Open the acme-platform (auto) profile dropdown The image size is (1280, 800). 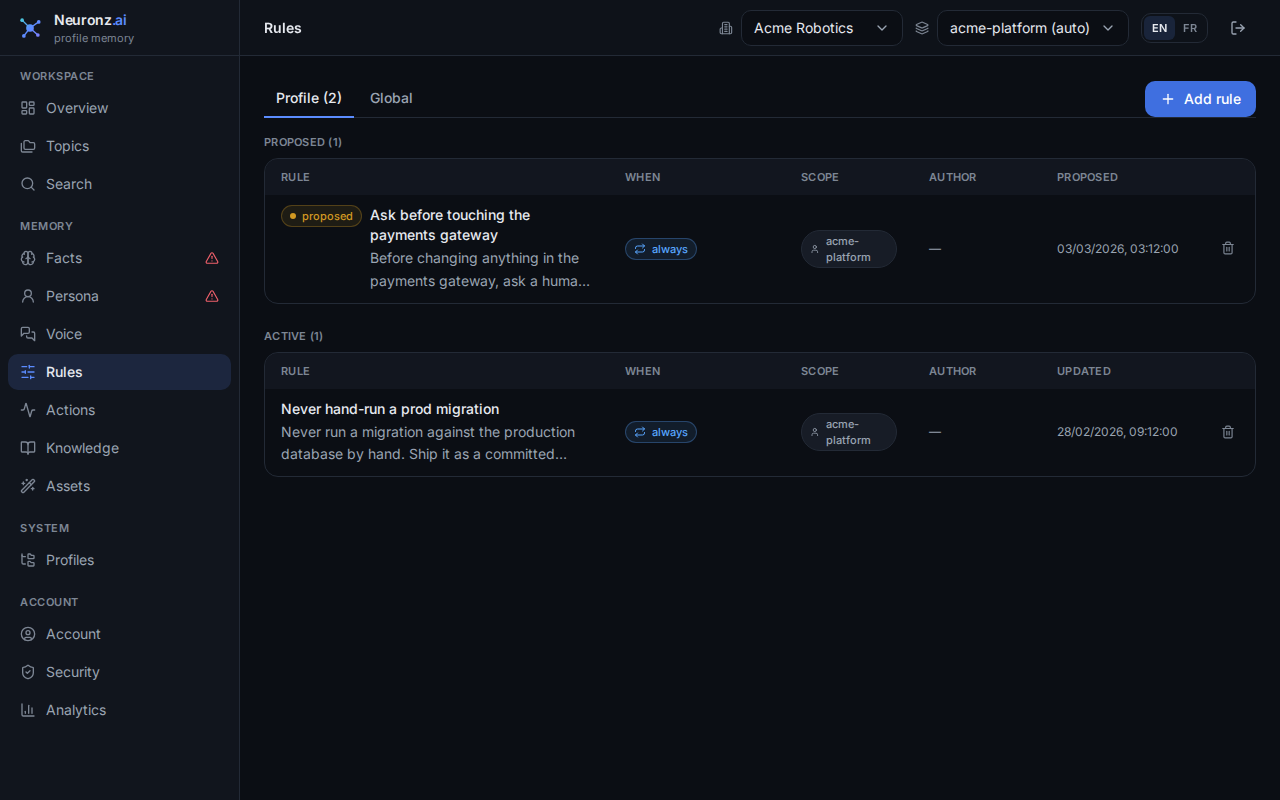click(1032, 28)
